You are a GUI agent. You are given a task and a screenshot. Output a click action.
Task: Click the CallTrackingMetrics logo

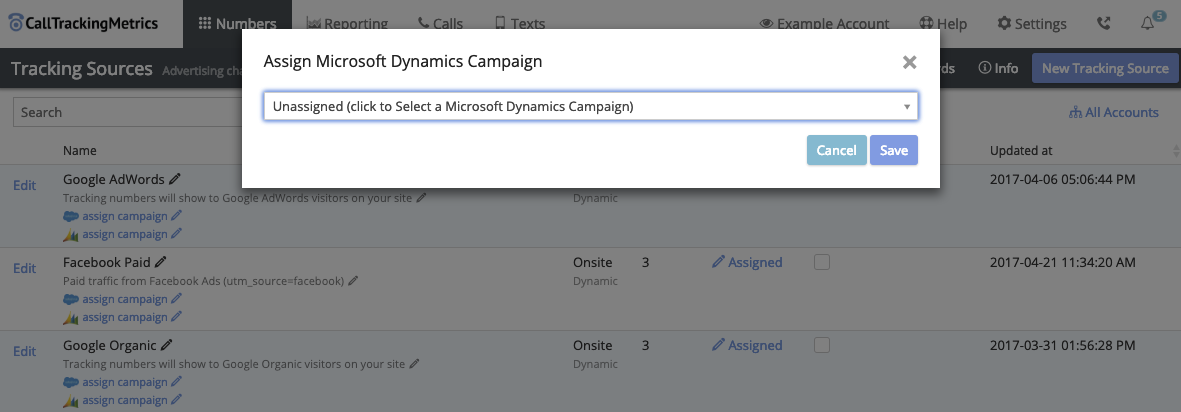[x=83, y=24]
